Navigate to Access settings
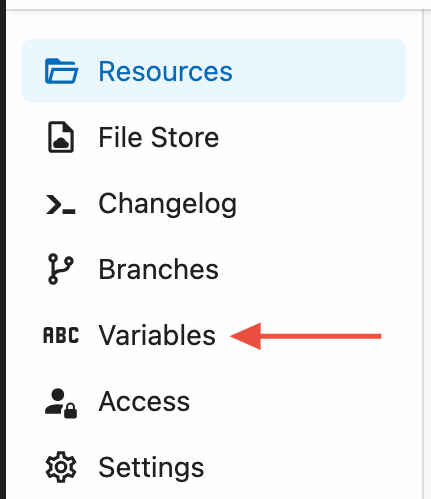This screenshot has width=431, height=499. (144, 402)
